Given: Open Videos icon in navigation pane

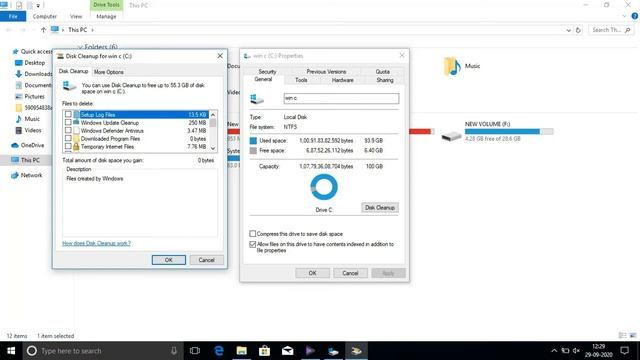Looking at the screenshot, I should click(x=18, y=131).
